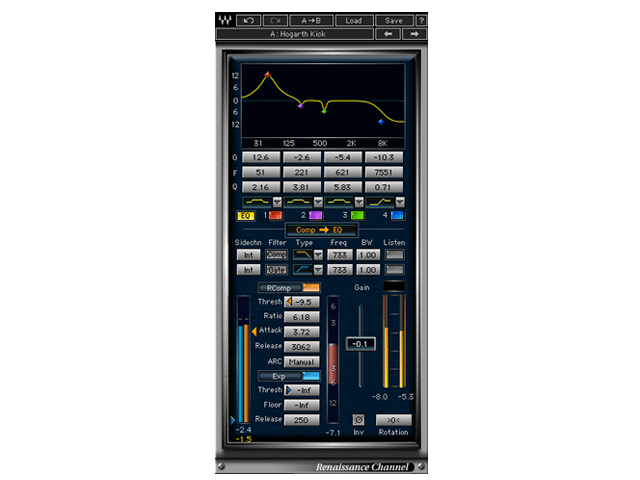The height and width of the screenshot is (480, 640).
Task: Click Gate sidechain high-pass shape icon
Action: 303,270
